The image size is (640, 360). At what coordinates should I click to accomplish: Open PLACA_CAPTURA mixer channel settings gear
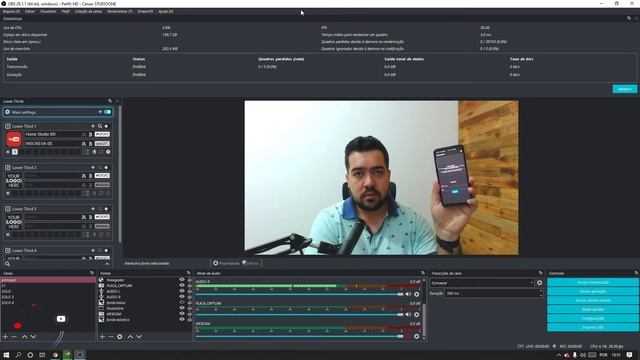417,315
